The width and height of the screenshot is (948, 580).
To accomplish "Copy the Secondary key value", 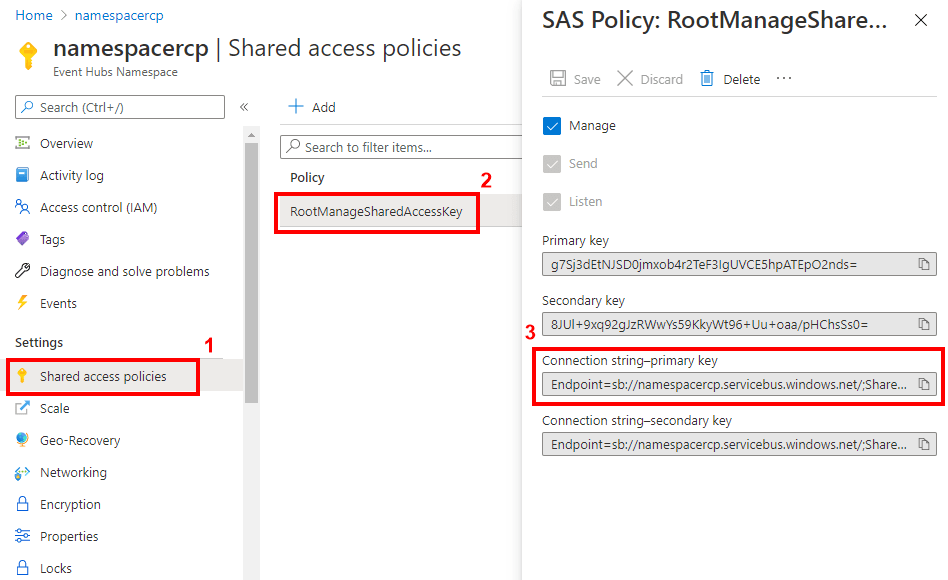I will pos(924,324).
